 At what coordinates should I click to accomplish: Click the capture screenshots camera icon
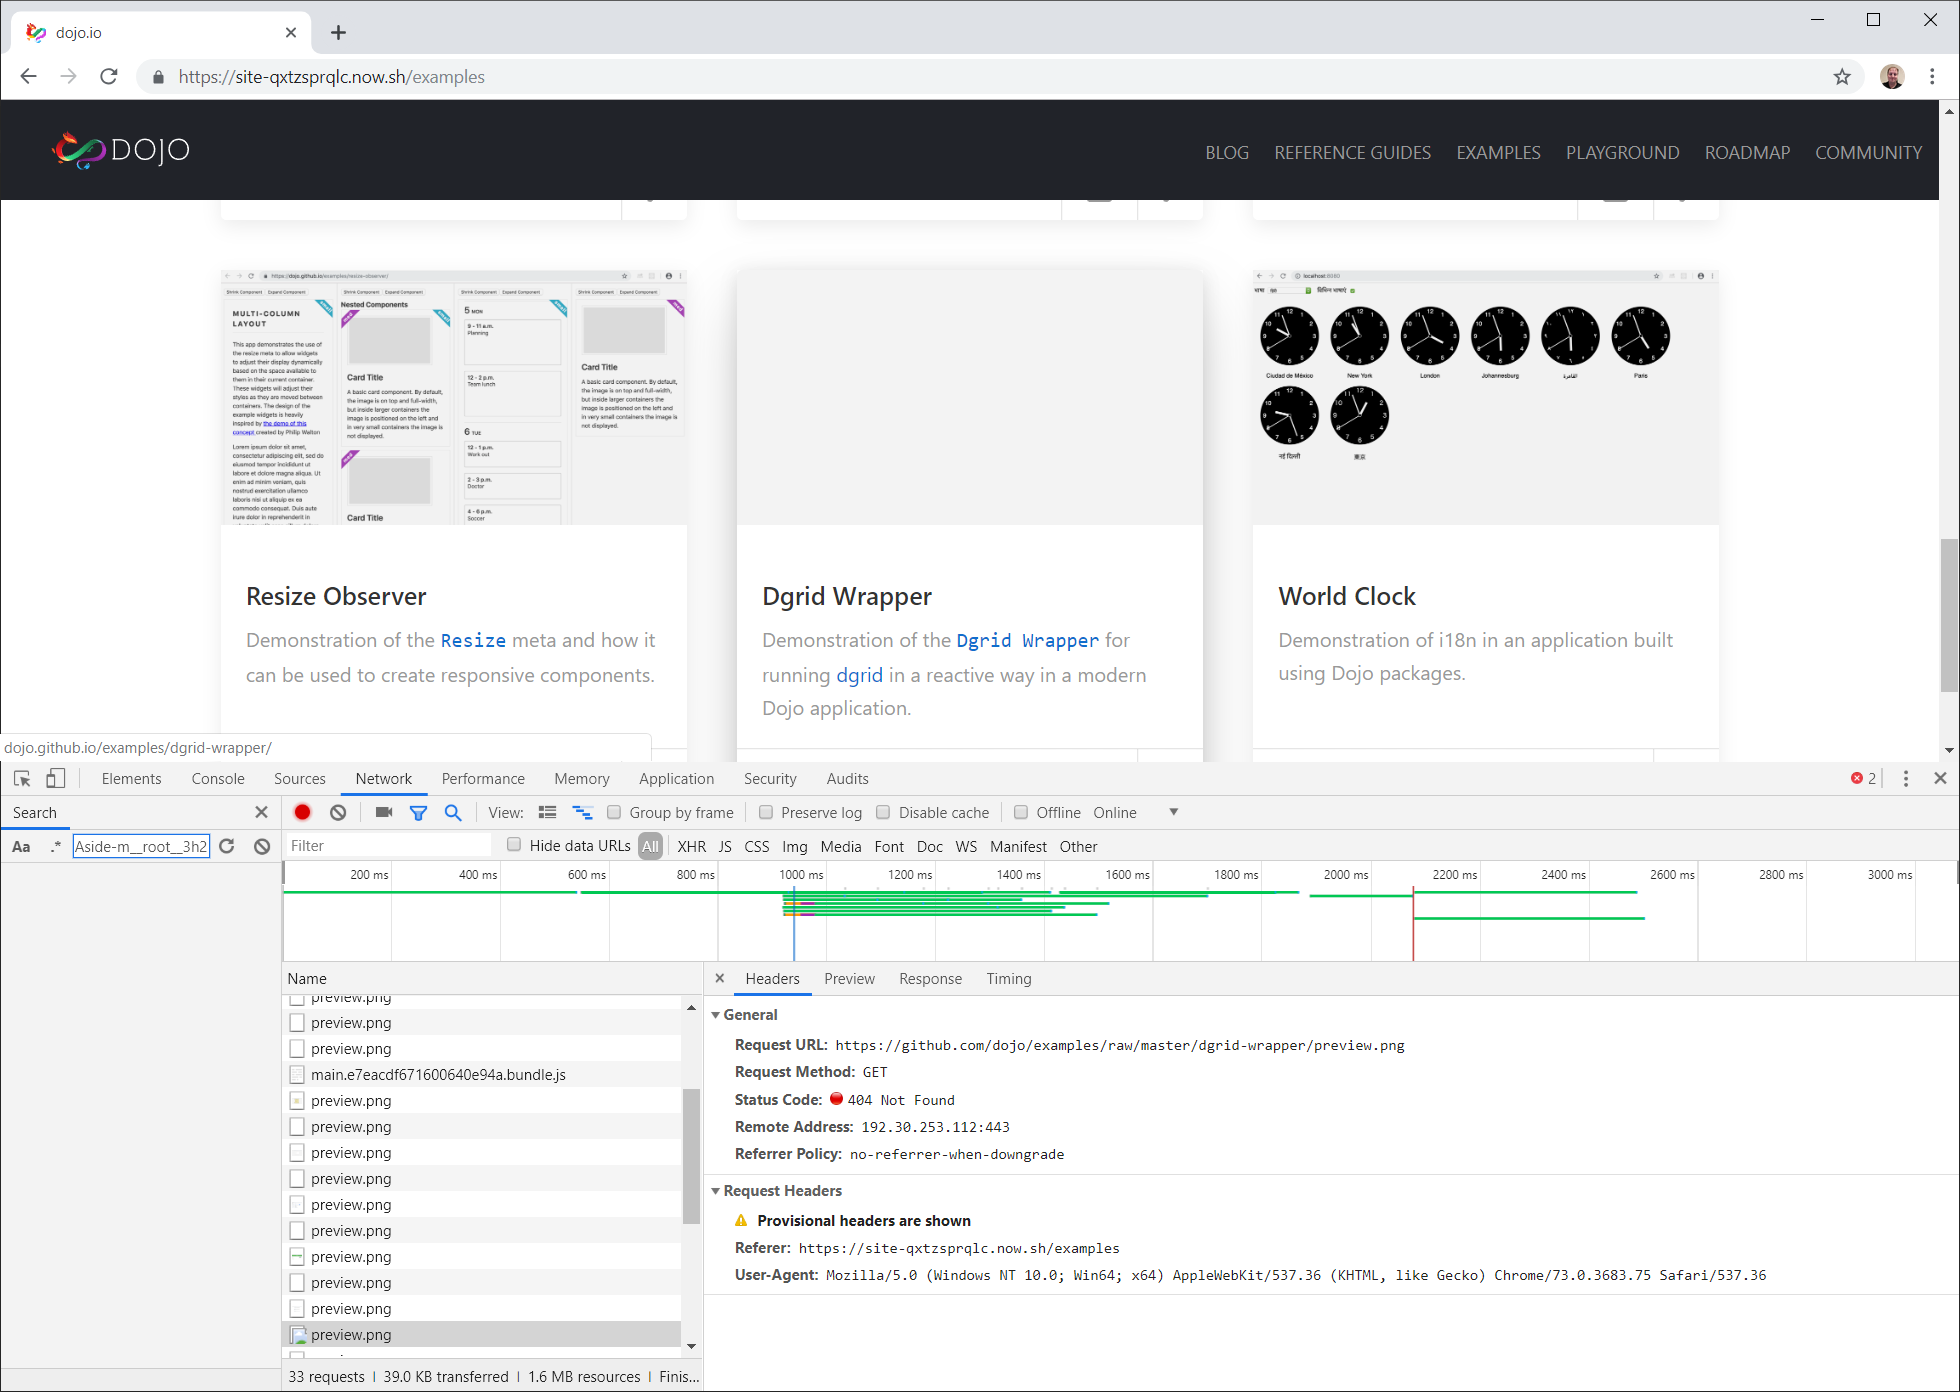coord(383,812)
